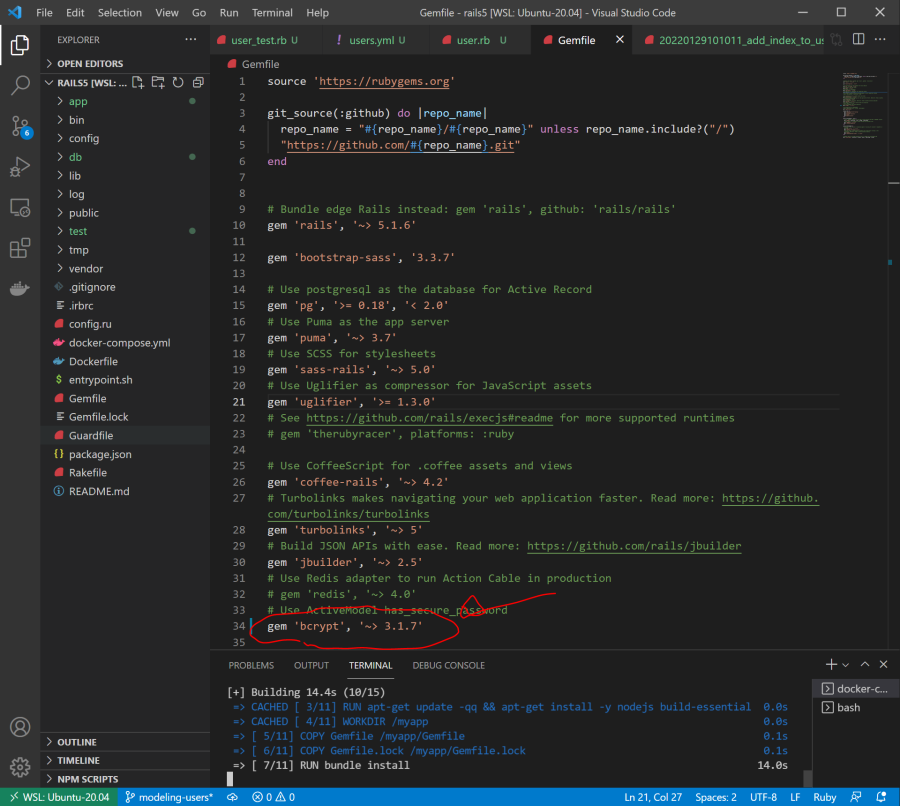The image size is (900, 806).
Task: Open the Run and Debug view
Action: [x=20, y=167]
